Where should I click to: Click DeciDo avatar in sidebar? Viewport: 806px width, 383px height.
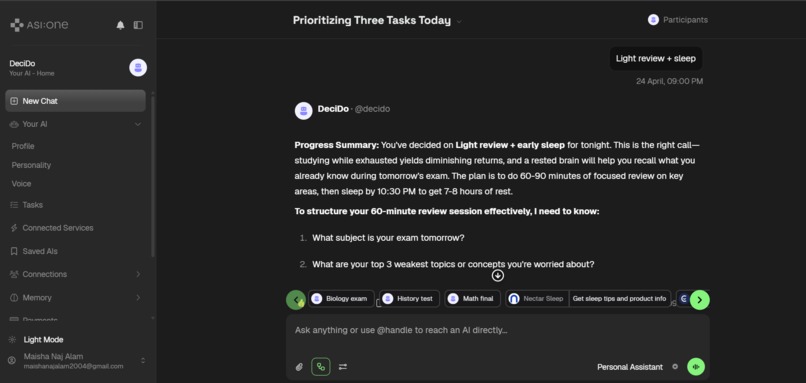[138, 68]
